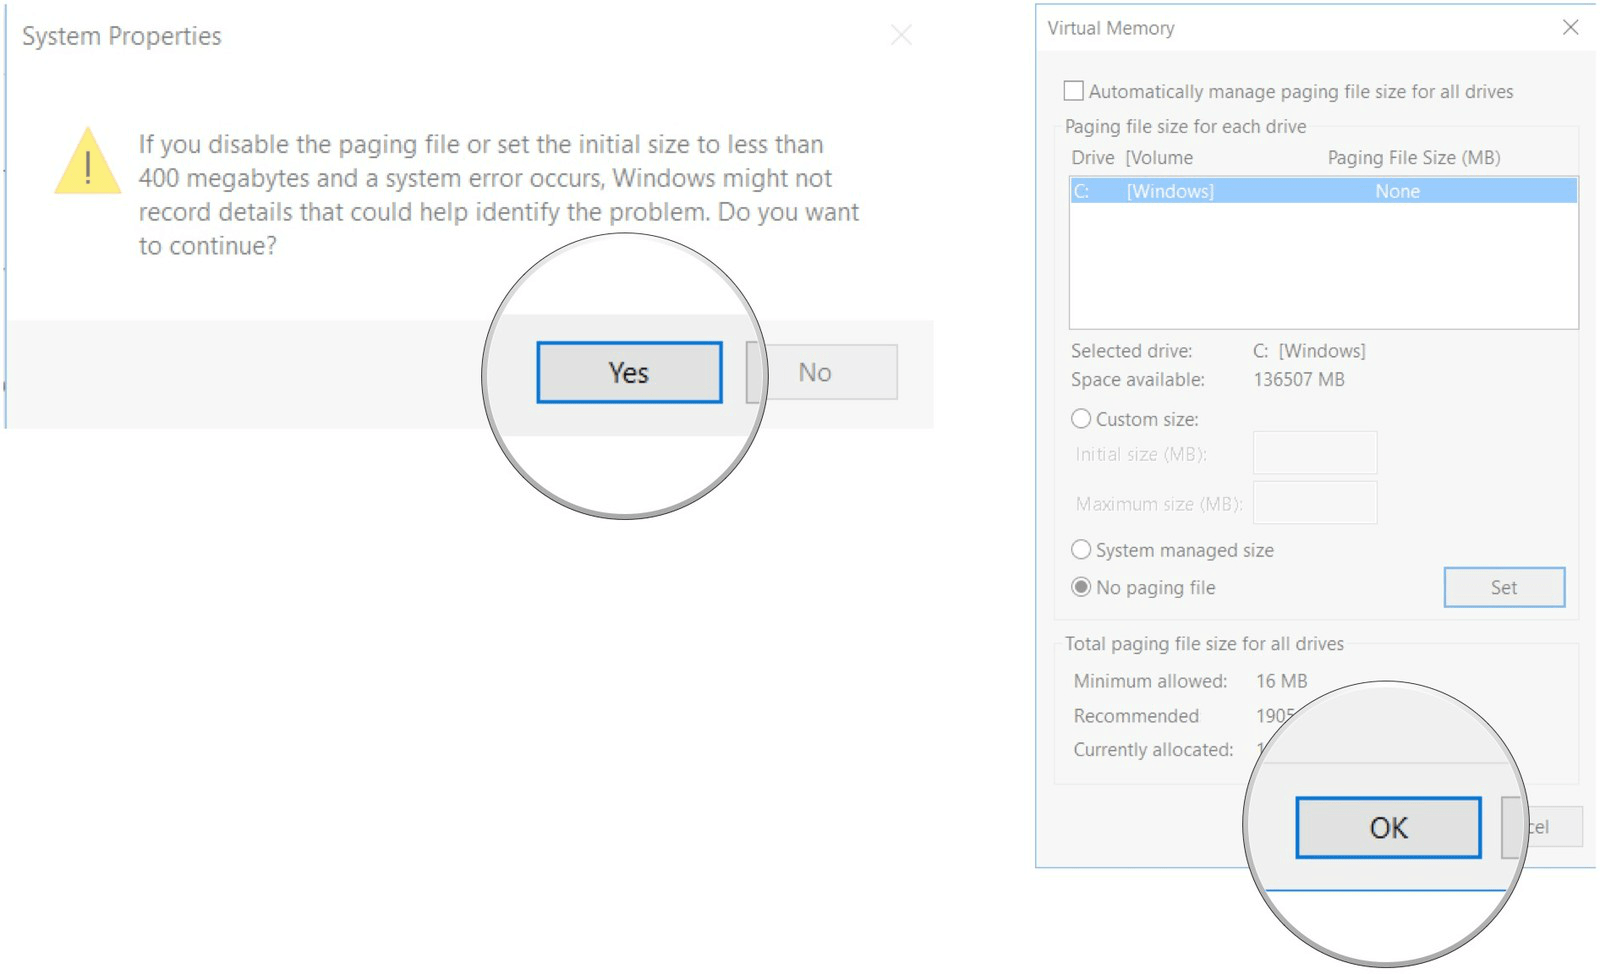Dismiss the System Properties dialog via X
1600x974 pixels.
(900, 35)
